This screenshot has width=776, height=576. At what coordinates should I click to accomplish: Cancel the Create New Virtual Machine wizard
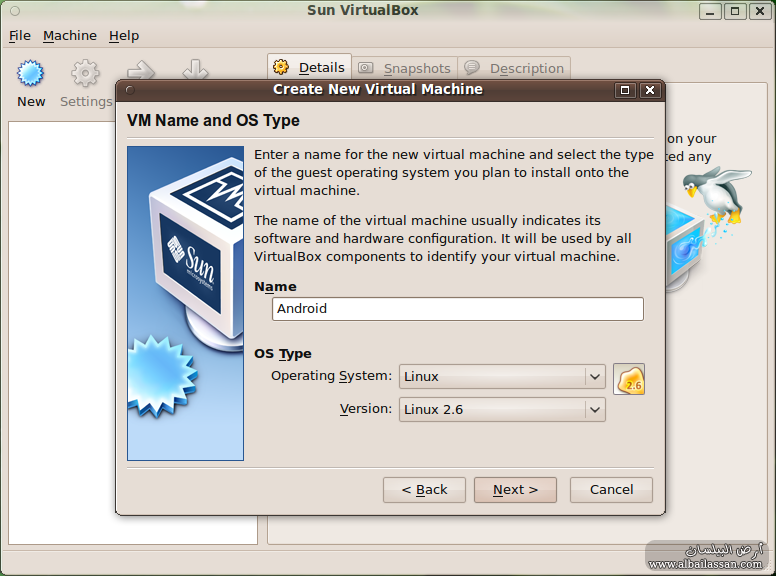tap(611, 490)
